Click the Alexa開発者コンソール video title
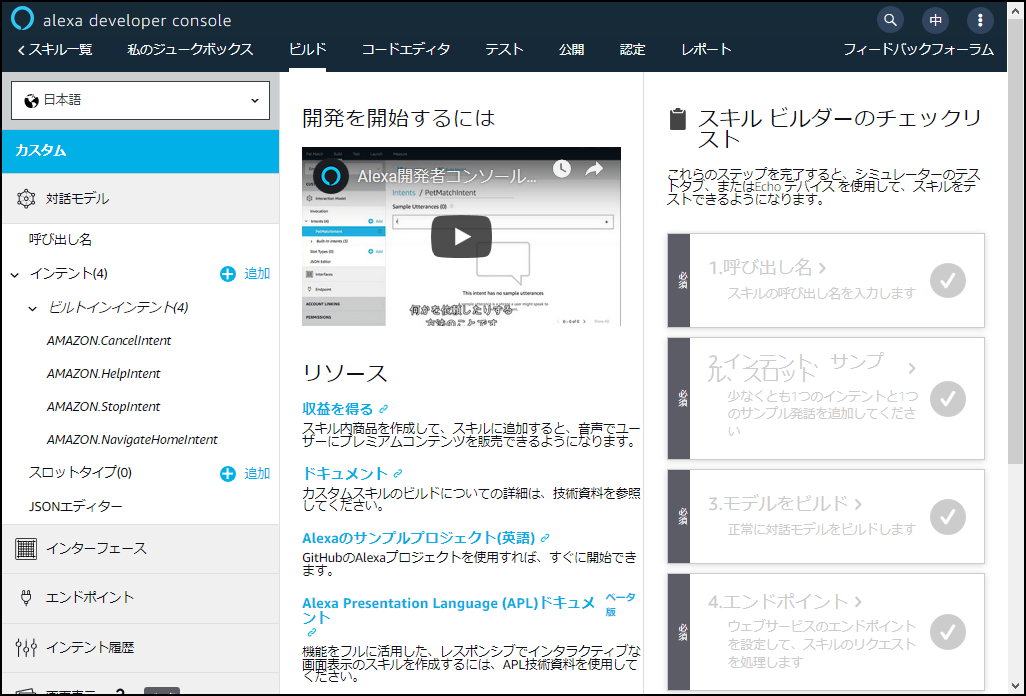Image resolution: width=1026 pixels, height=696 pixels. [448, 176]
